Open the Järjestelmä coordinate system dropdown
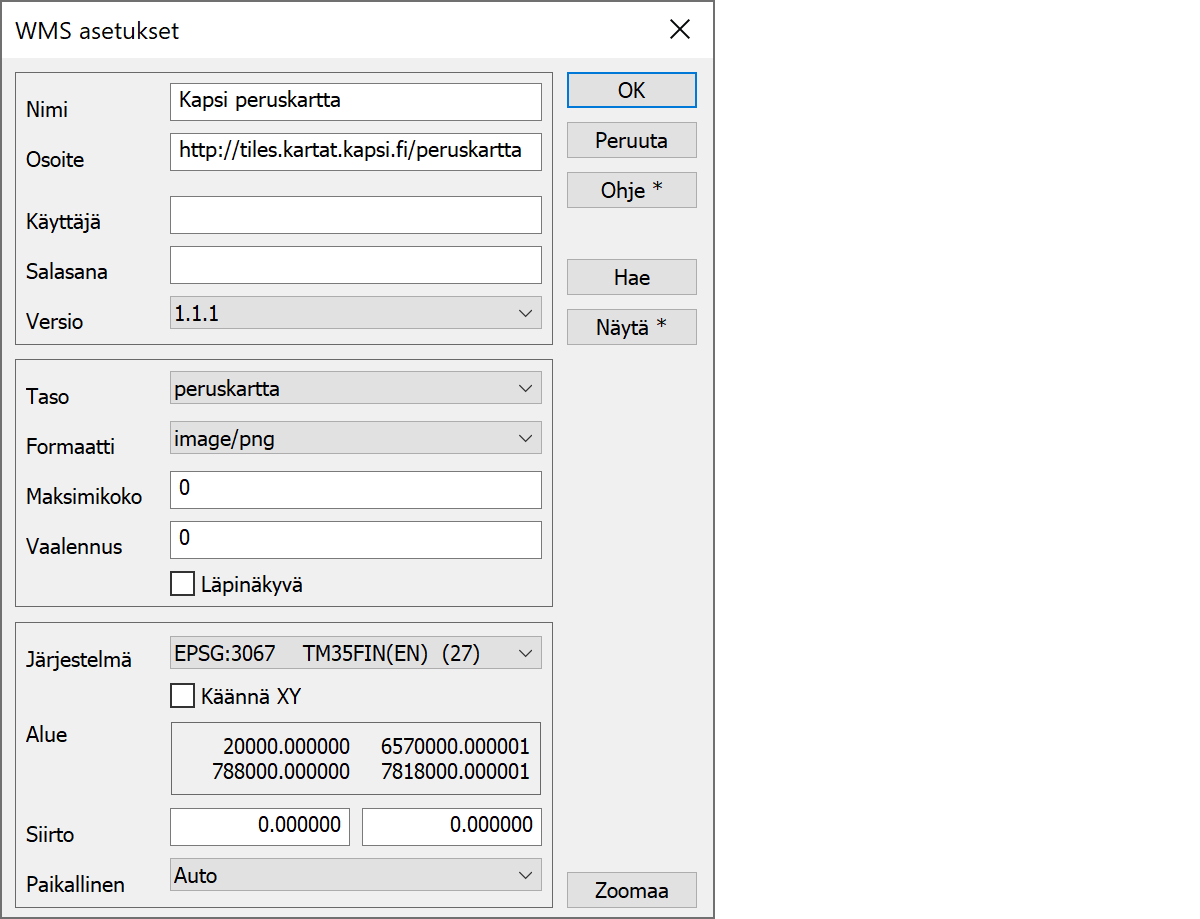This screenshot has height=919, width=1200. pos(355,653)
